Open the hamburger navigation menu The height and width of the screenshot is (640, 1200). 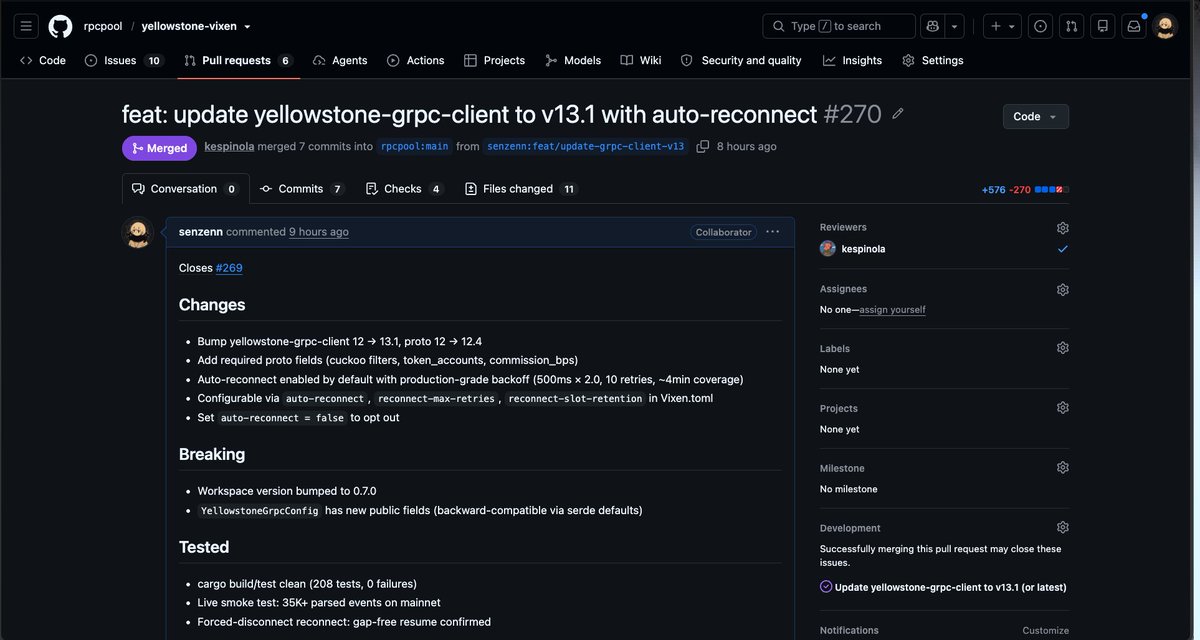pos(26,26)
